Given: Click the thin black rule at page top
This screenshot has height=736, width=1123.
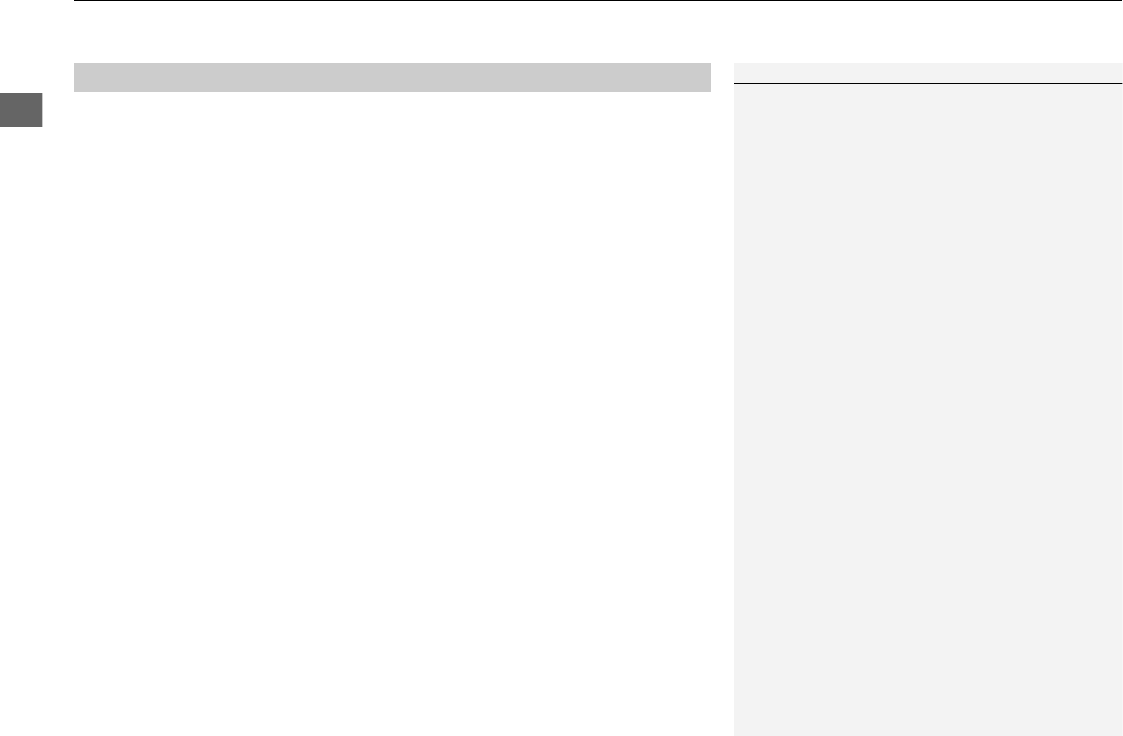Looking at the screenshot, I should [x=598, y=1].
